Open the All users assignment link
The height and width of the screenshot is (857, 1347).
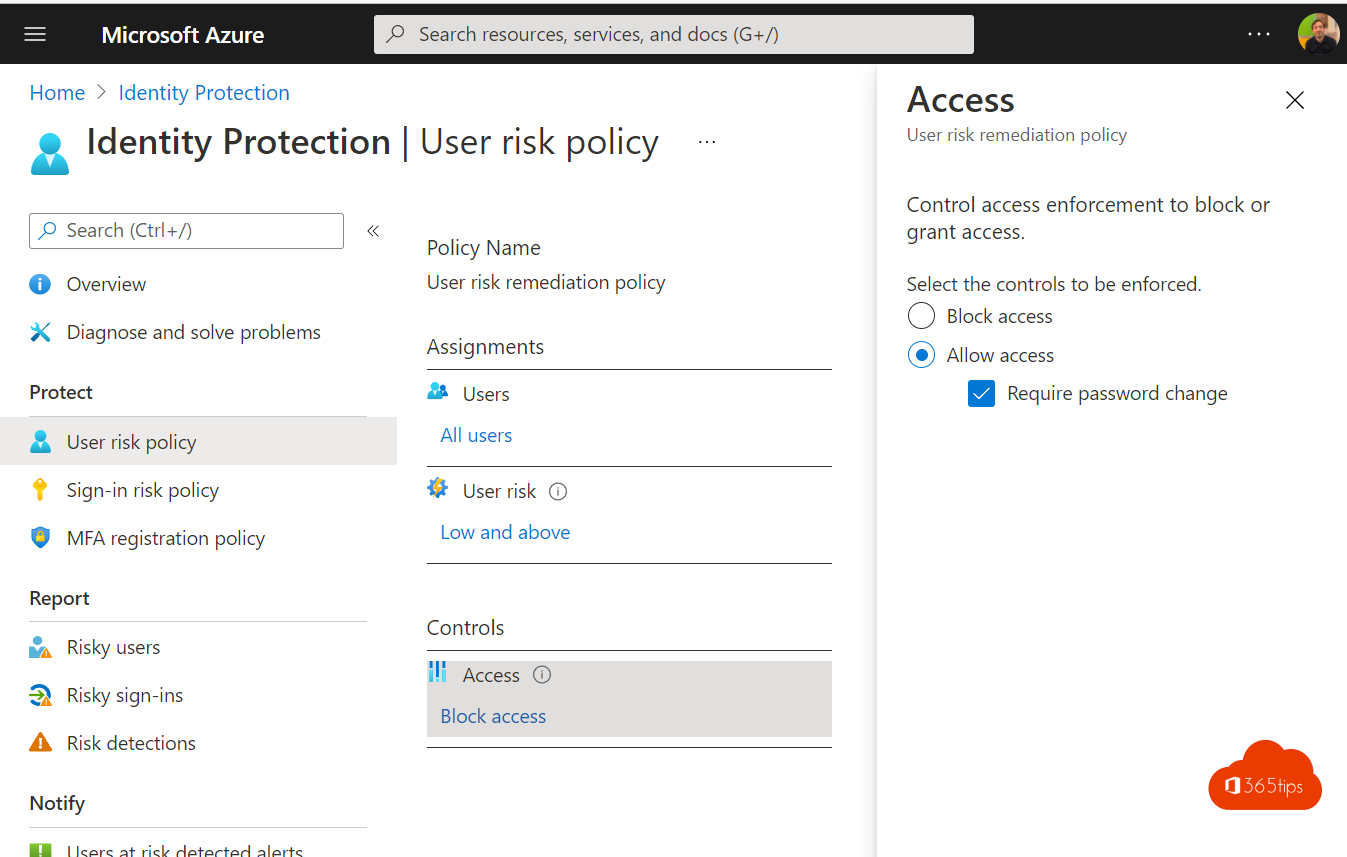tap(476, 435)
